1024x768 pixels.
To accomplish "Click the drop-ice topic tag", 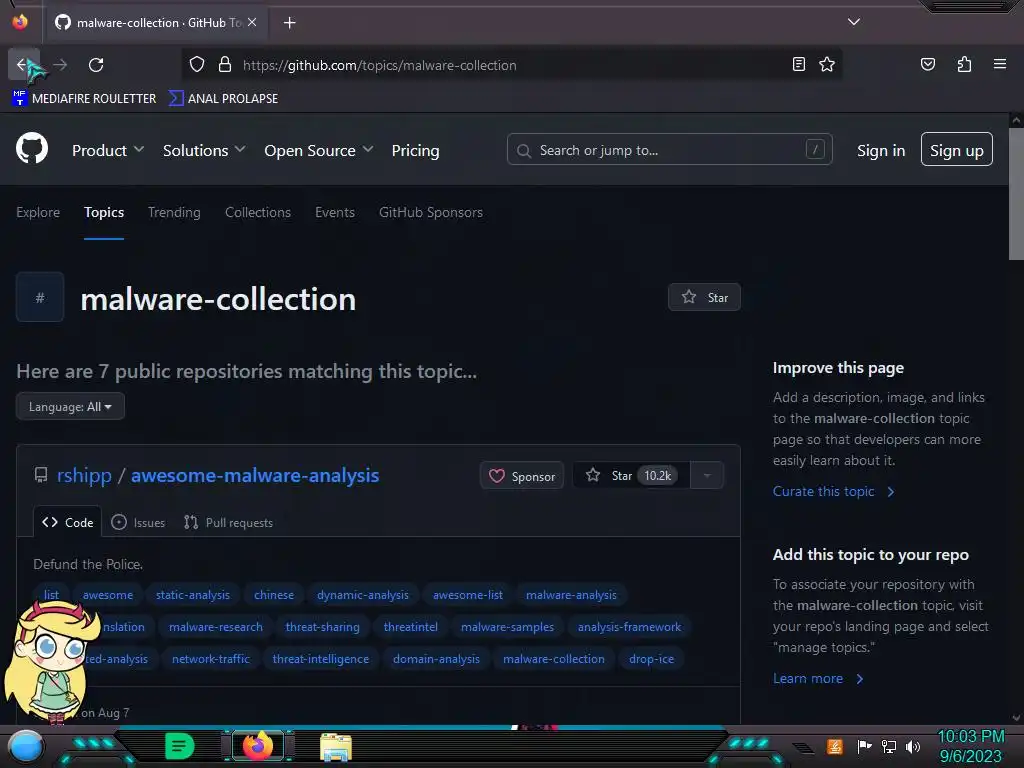I will pos(651,659).
